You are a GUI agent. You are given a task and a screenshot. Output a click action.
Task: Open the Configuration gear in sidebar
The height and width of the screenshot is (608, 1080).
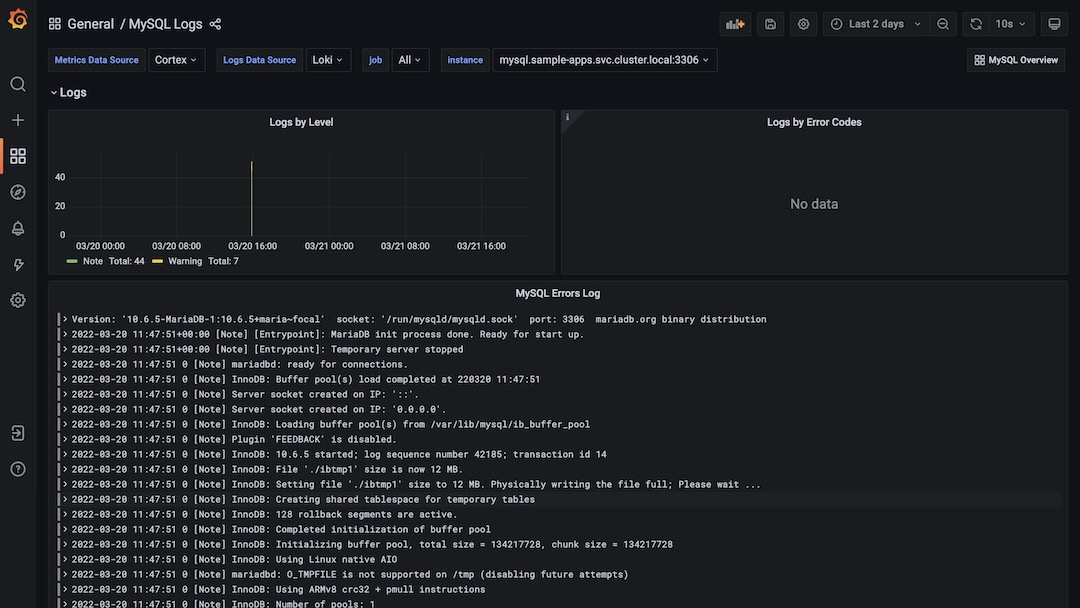point(18,300)
